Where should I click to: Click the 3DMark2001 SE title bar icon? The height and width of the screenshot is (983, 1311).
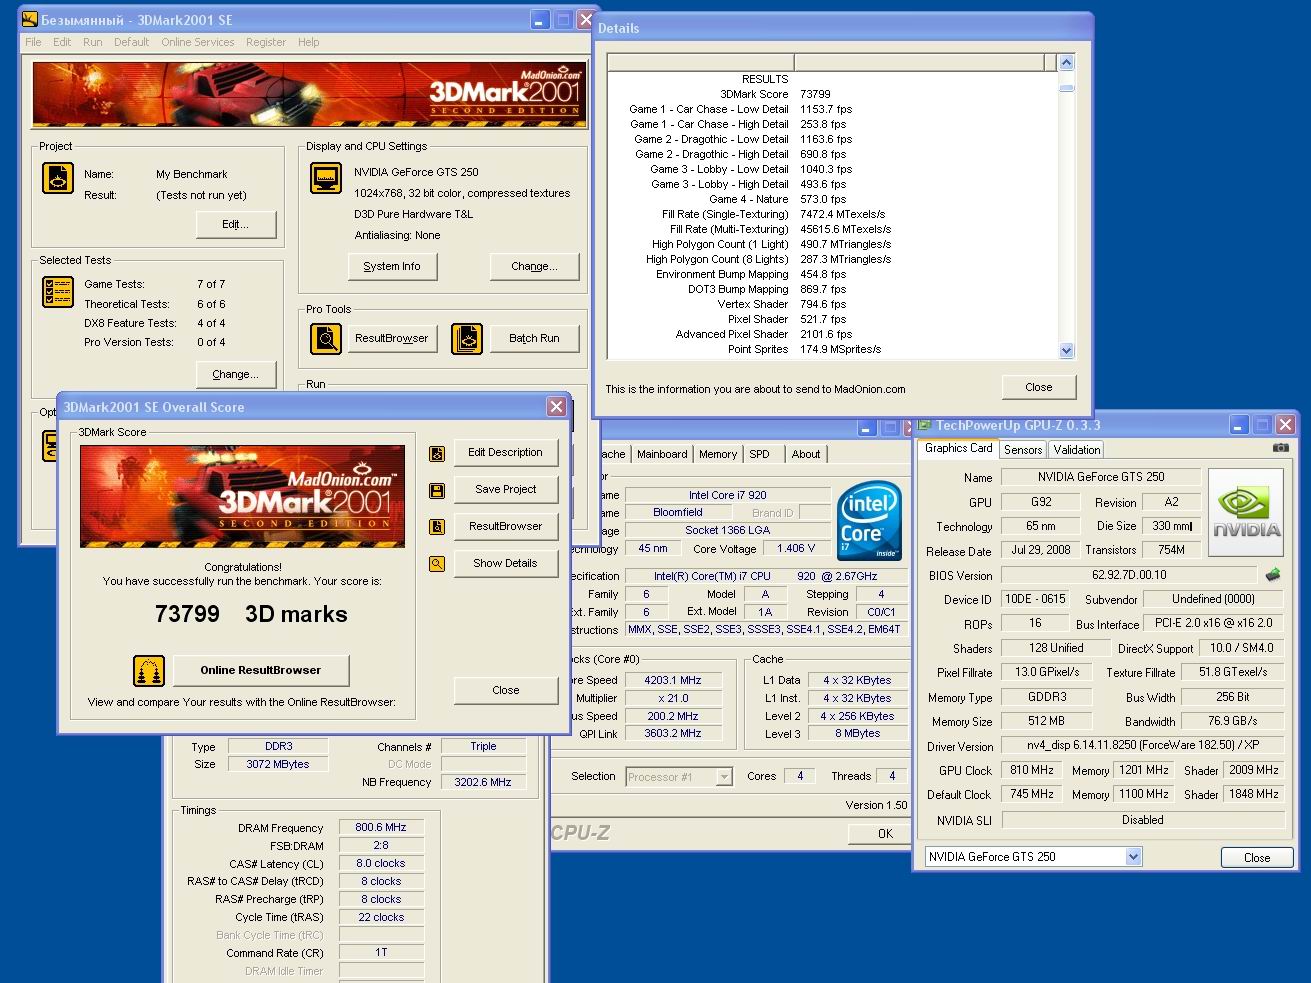pyautogui.click(x=29, y=19)
